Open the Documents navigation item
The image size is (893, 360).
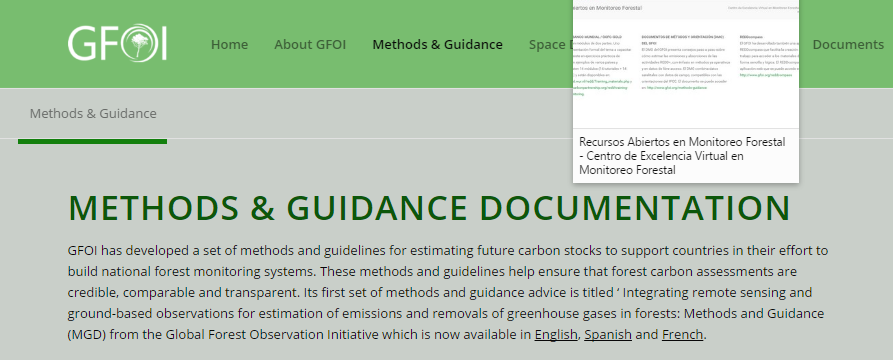[x=848, y=44]
